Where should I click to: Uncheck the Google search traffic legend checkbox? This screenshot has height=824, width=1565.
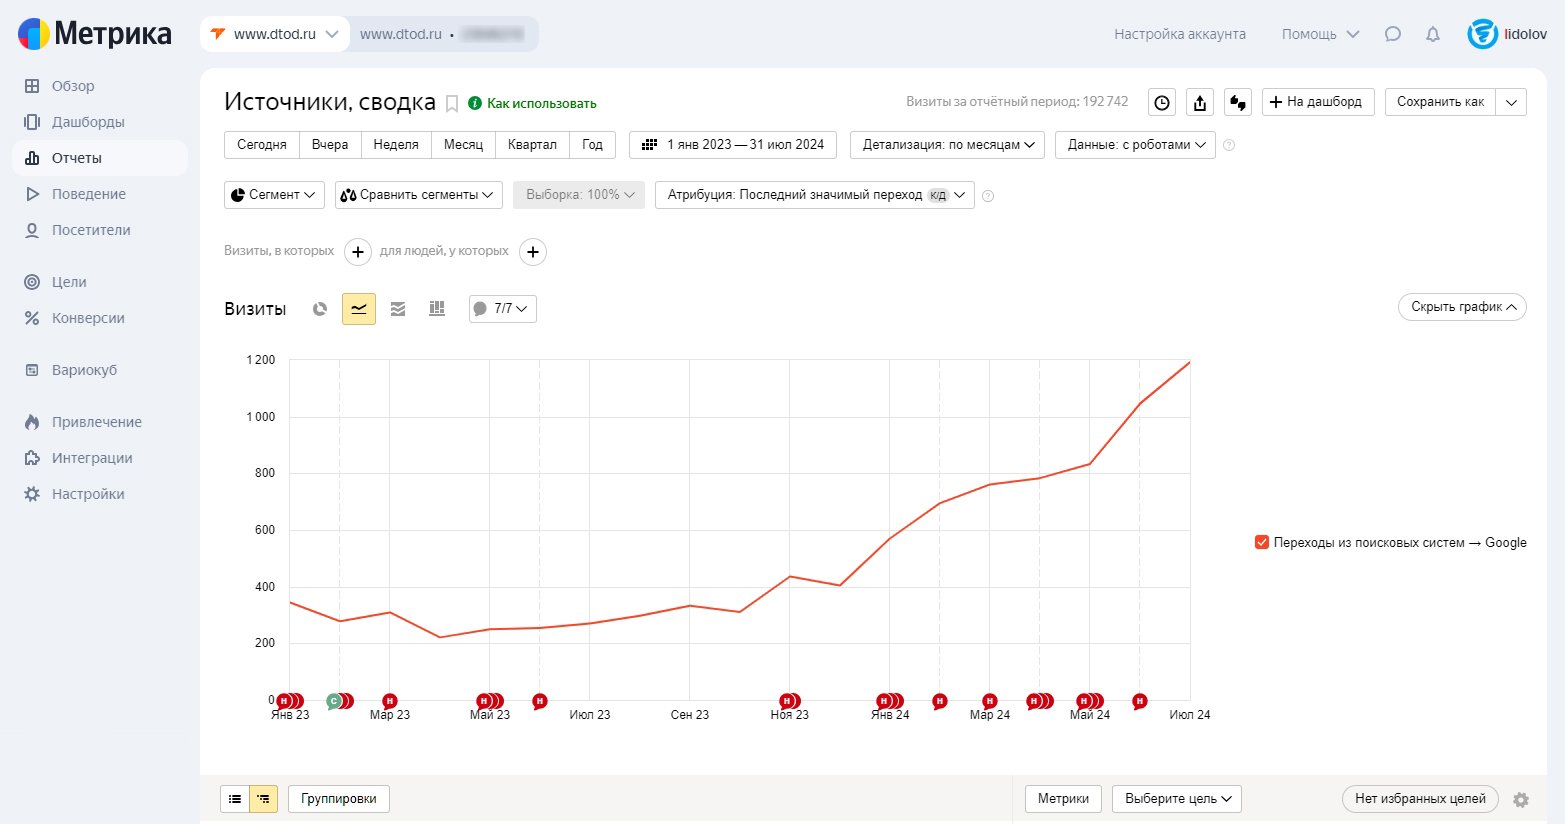pyautogui.click(x=1262, y=542)
